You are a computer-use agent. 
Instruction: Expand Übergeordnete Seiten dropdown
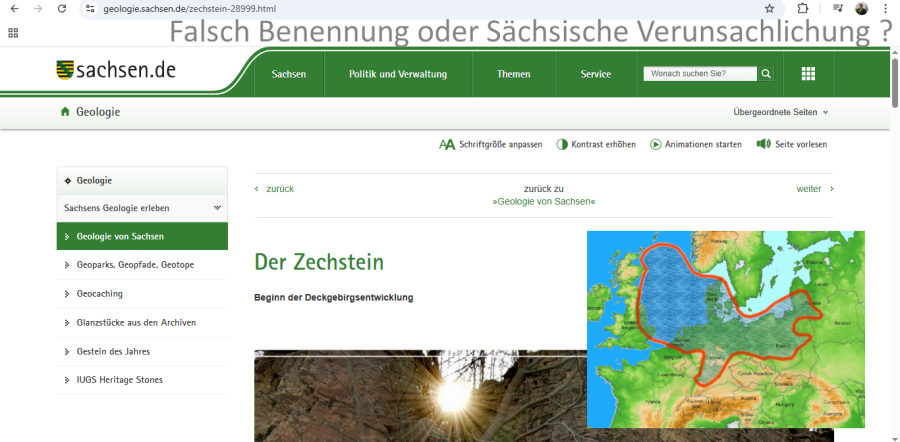(x=781, y=112)
